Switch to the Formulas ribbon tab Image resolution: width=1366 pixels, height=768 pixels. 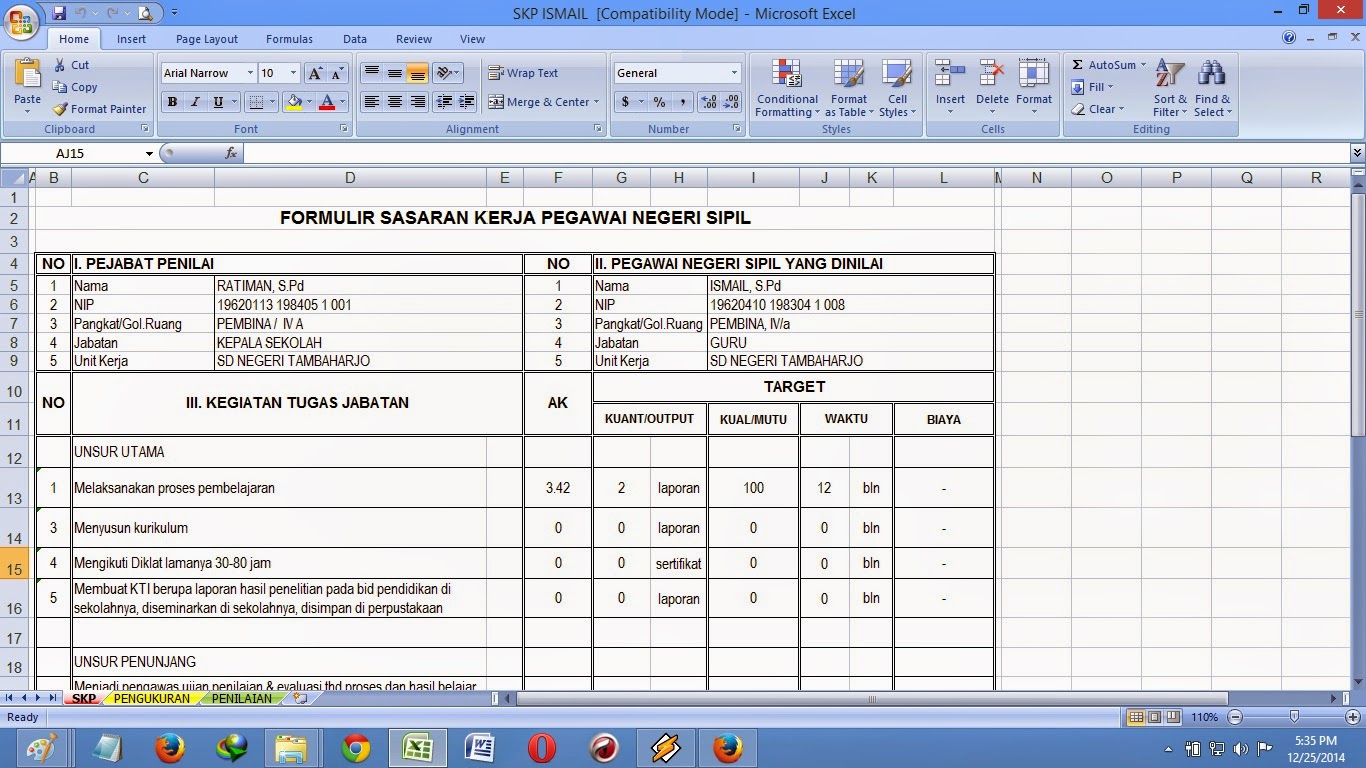[x=289, y=39]
